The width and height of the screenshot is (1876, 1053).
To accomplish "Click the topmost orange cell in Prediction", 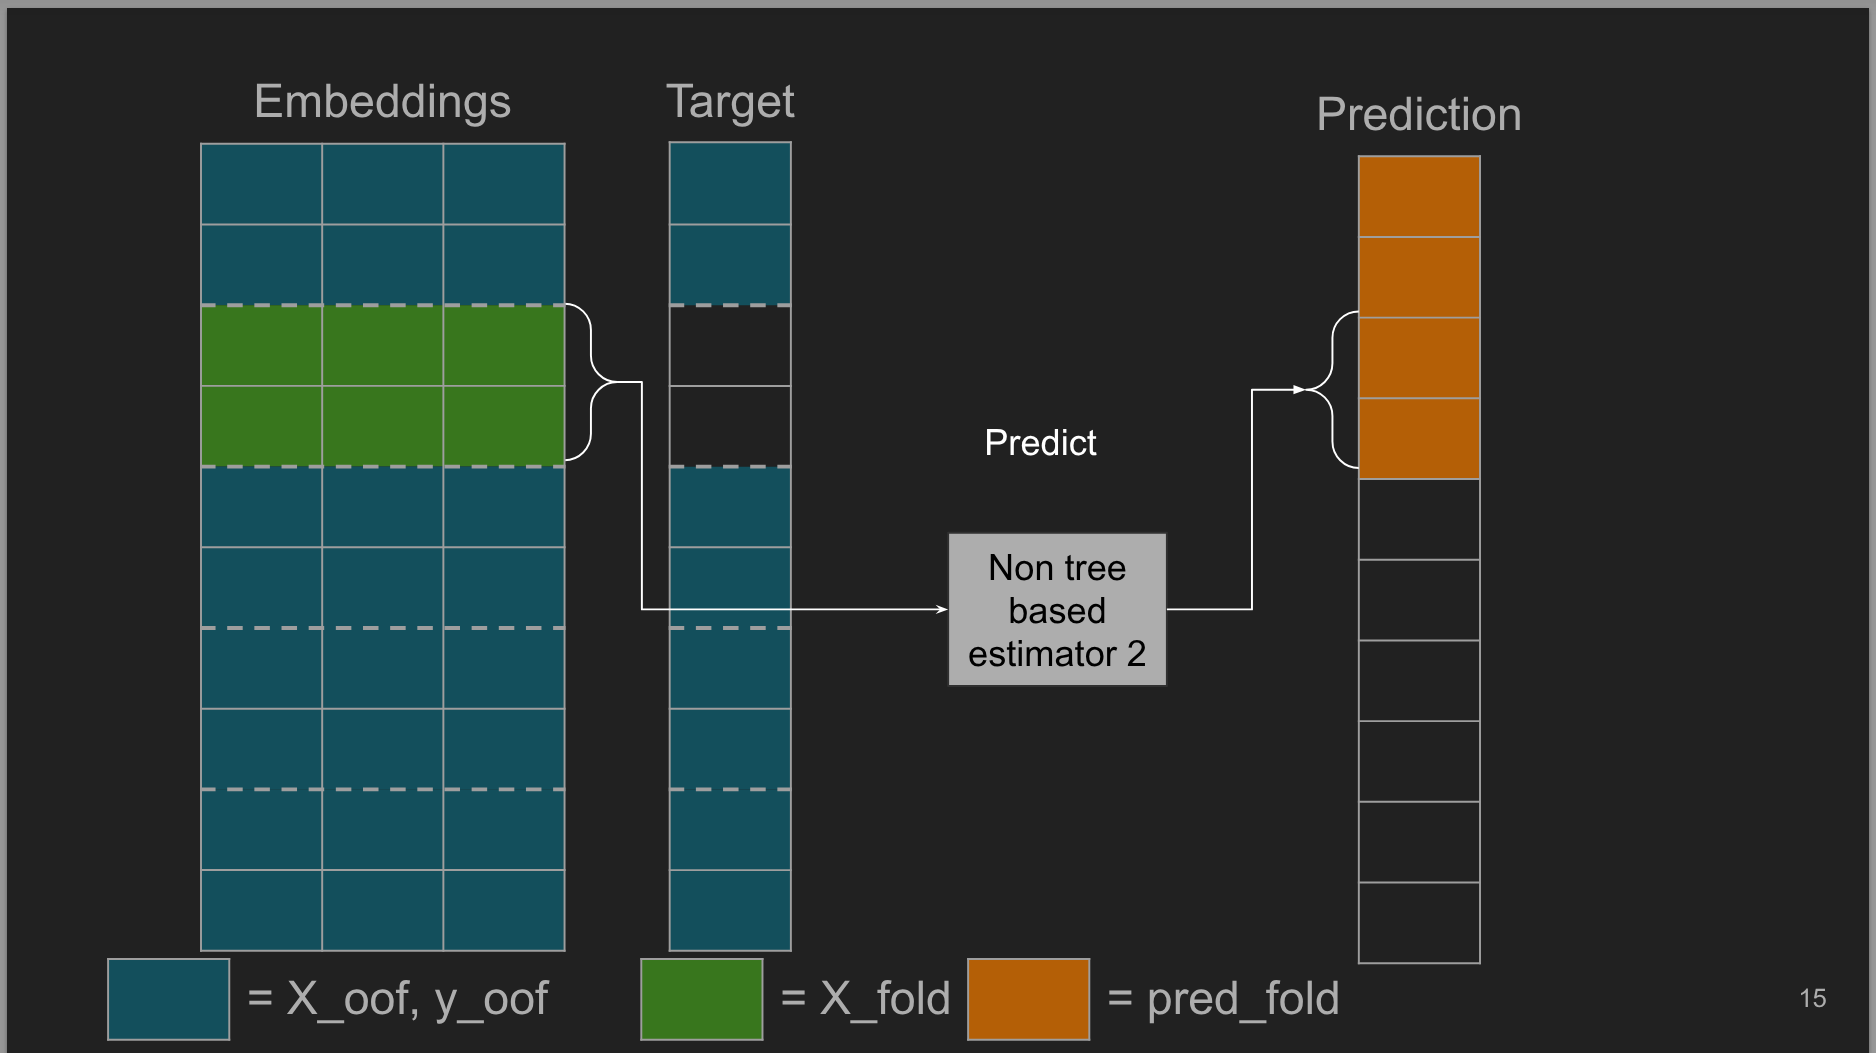I will pyautogui.click(x=1418, y=197).
